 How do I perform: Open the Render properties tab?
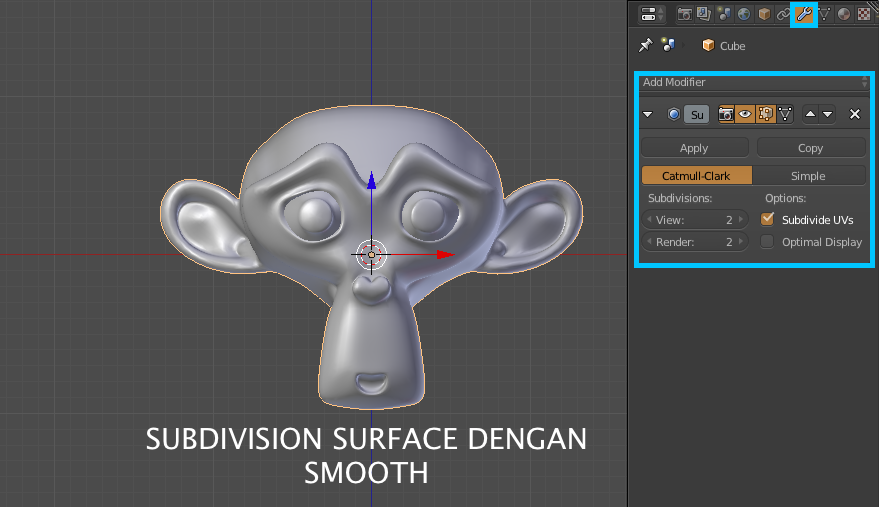pyautogui.click(x=684, y=14)
